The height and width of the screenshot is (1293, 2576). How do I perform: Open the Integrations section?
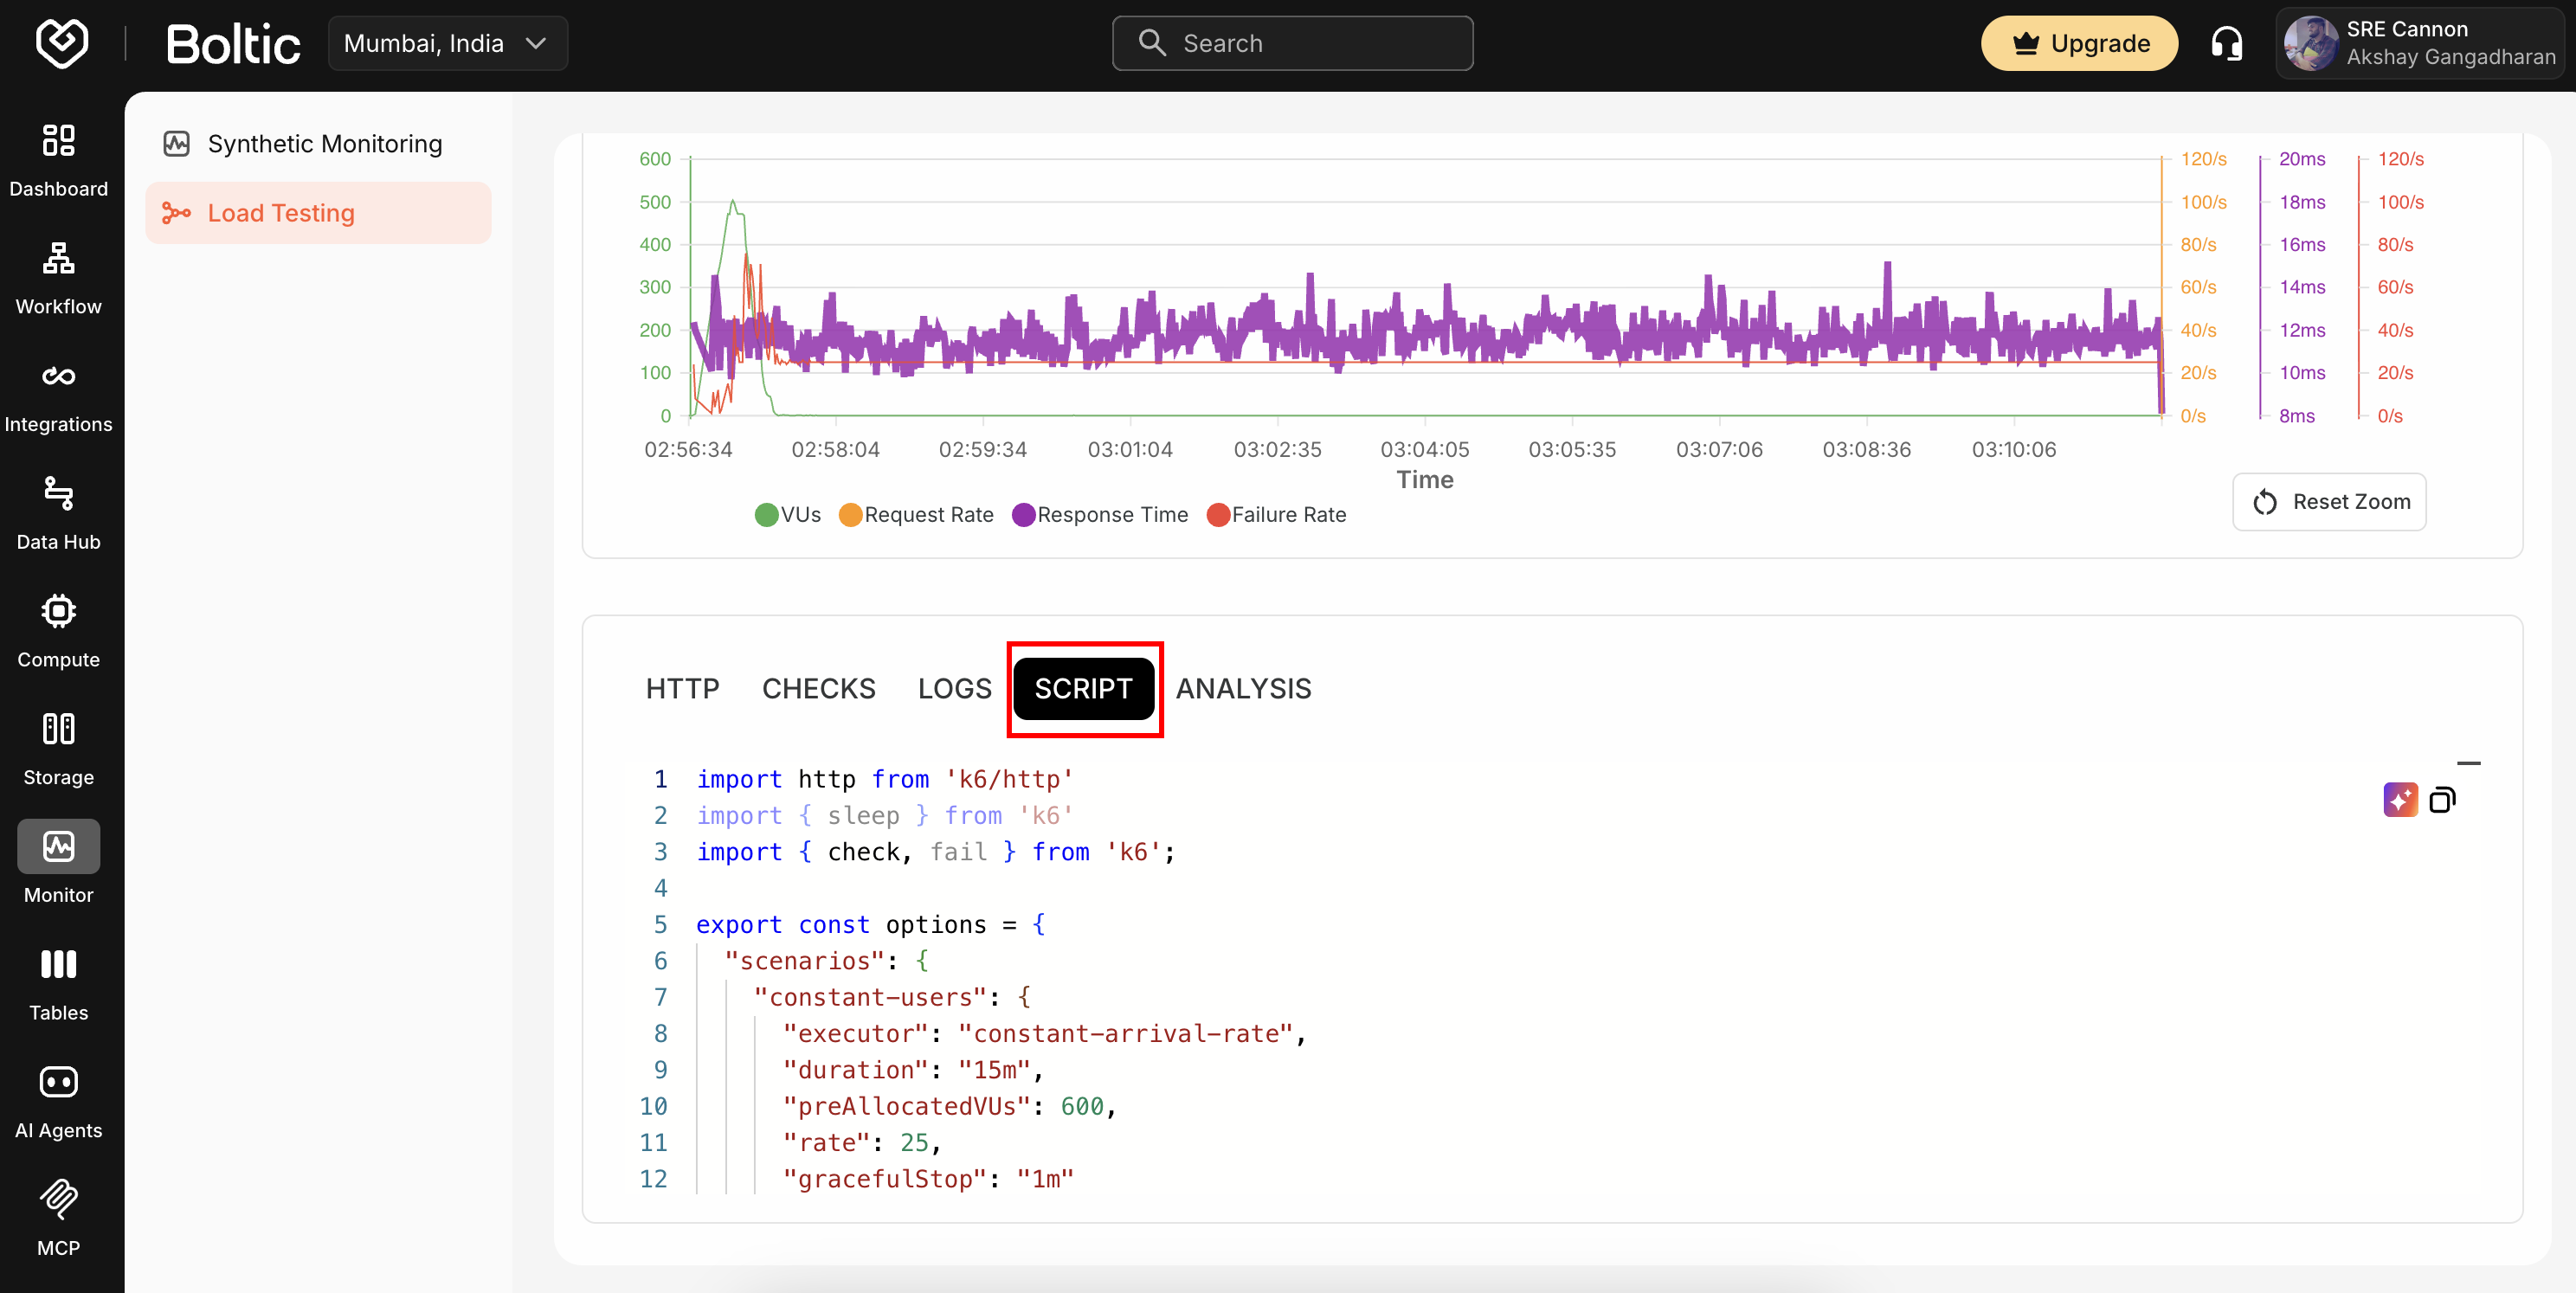(58, 395)
